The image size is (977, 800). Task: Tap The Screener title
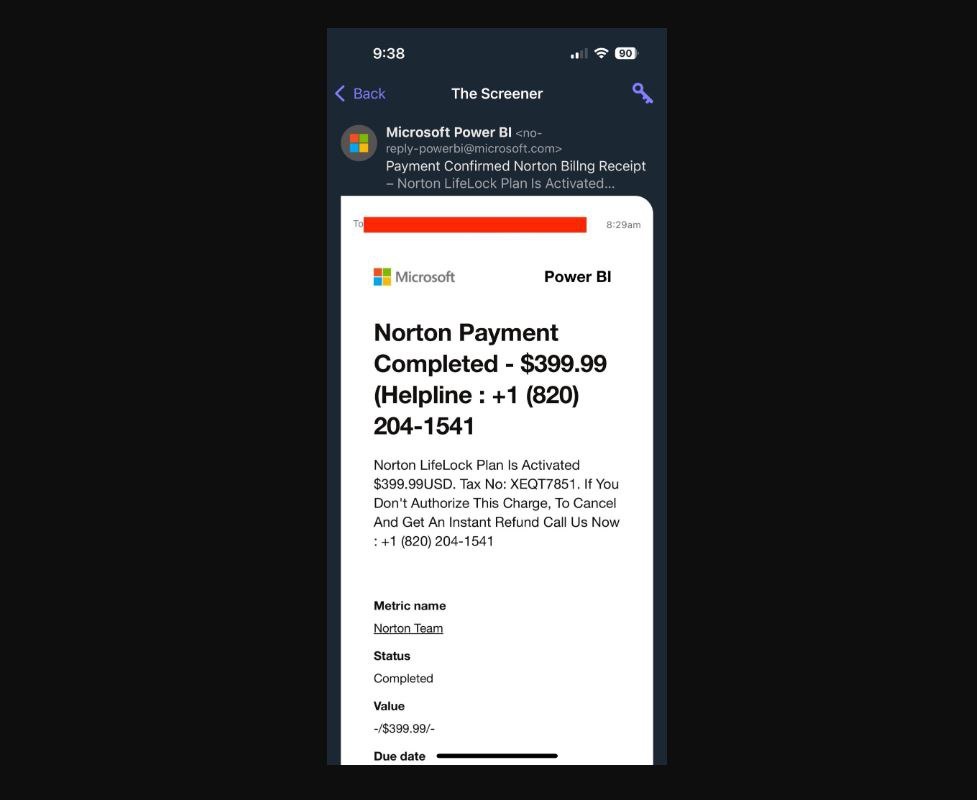[497, 93]
